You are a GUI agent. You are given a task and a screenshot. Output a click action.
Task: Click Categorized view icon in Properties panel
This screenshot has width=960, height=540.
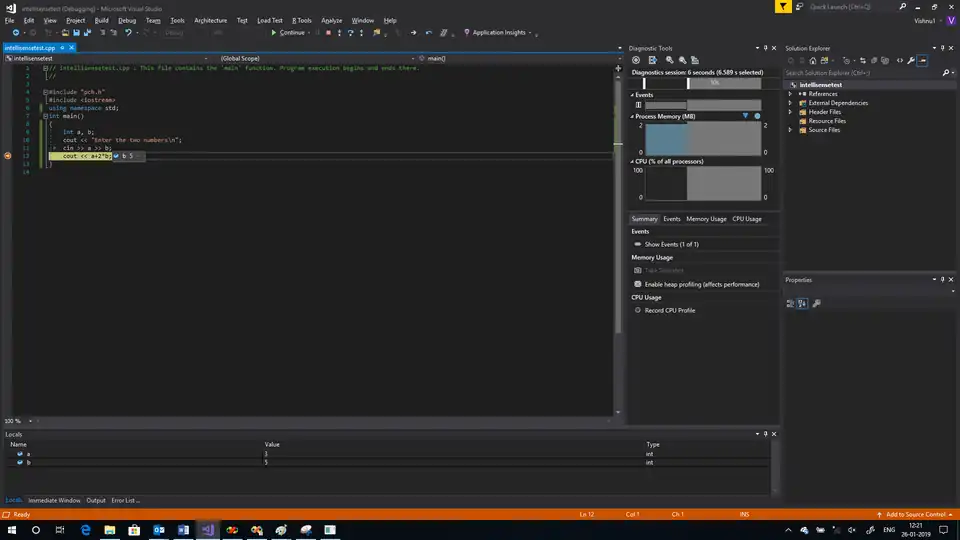[790, 304]
